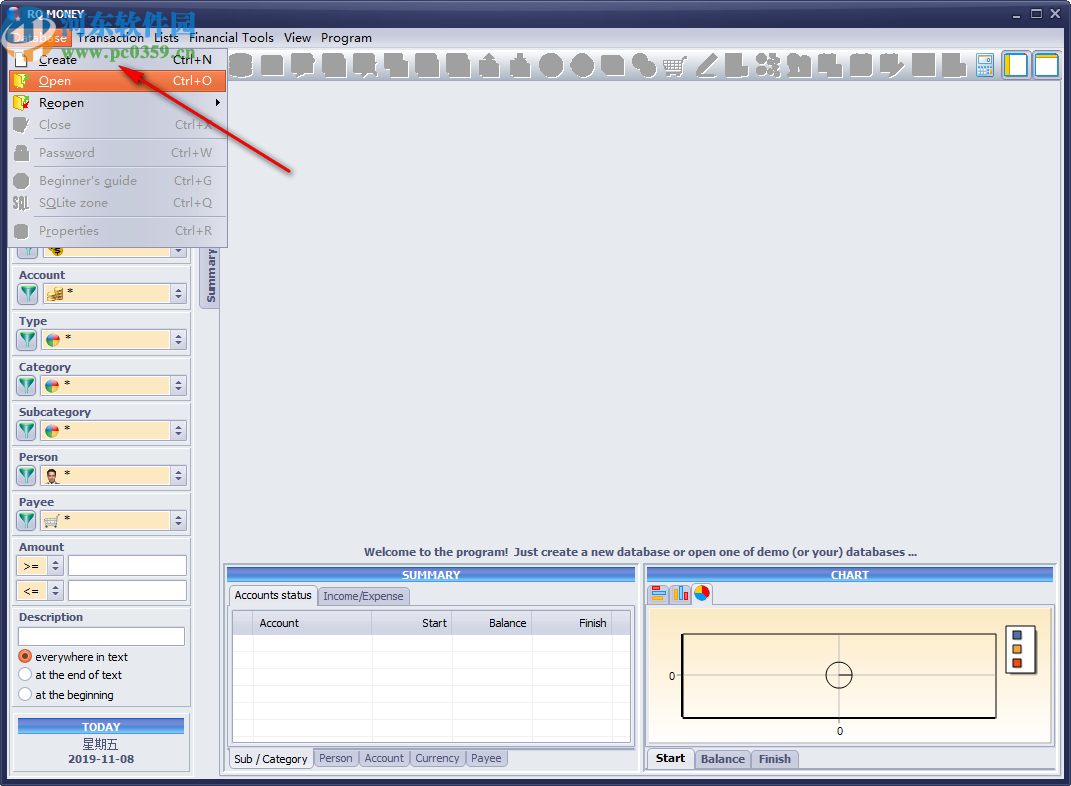Open the Type filter dropdown arrows
Viewport: 1071px width, 786px height.
[179, 339]
